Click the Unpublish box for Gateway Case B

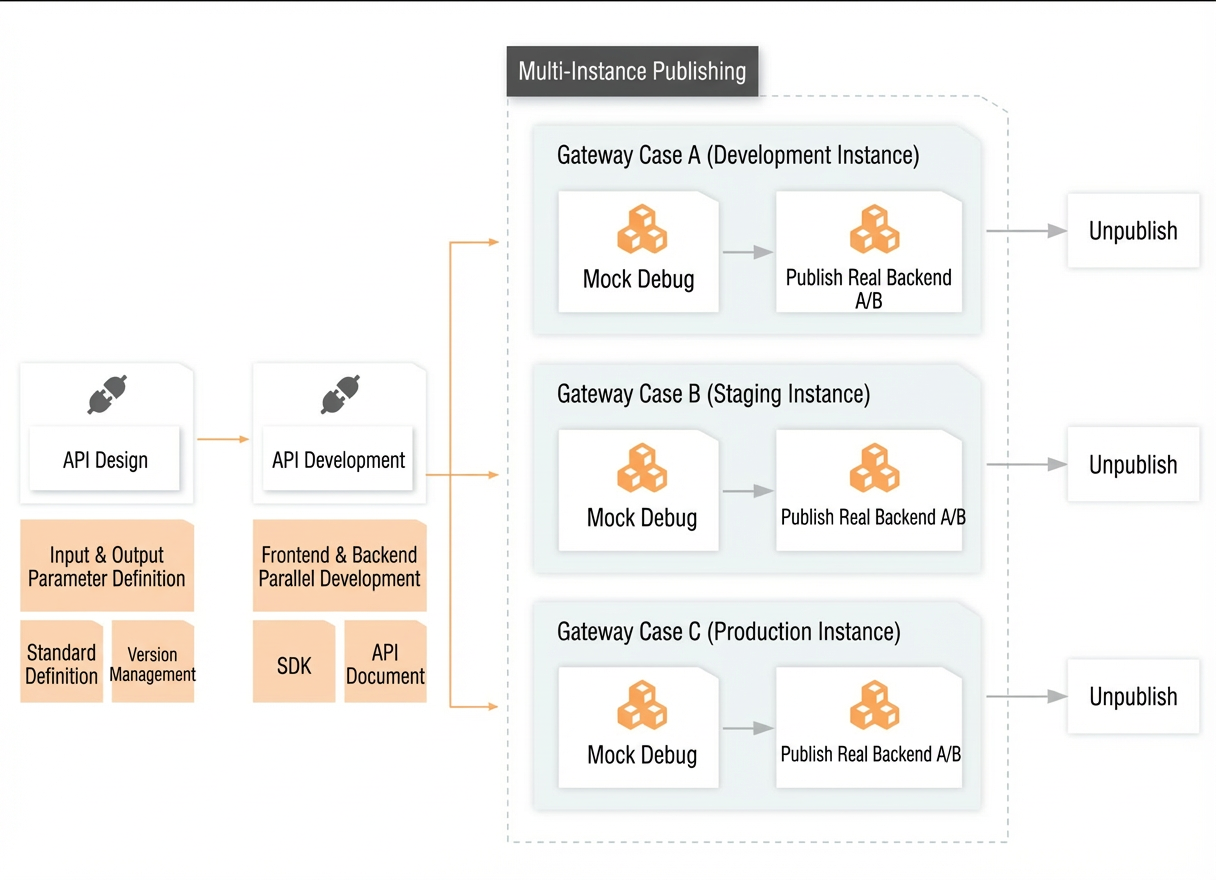(x=1133, y=464)
